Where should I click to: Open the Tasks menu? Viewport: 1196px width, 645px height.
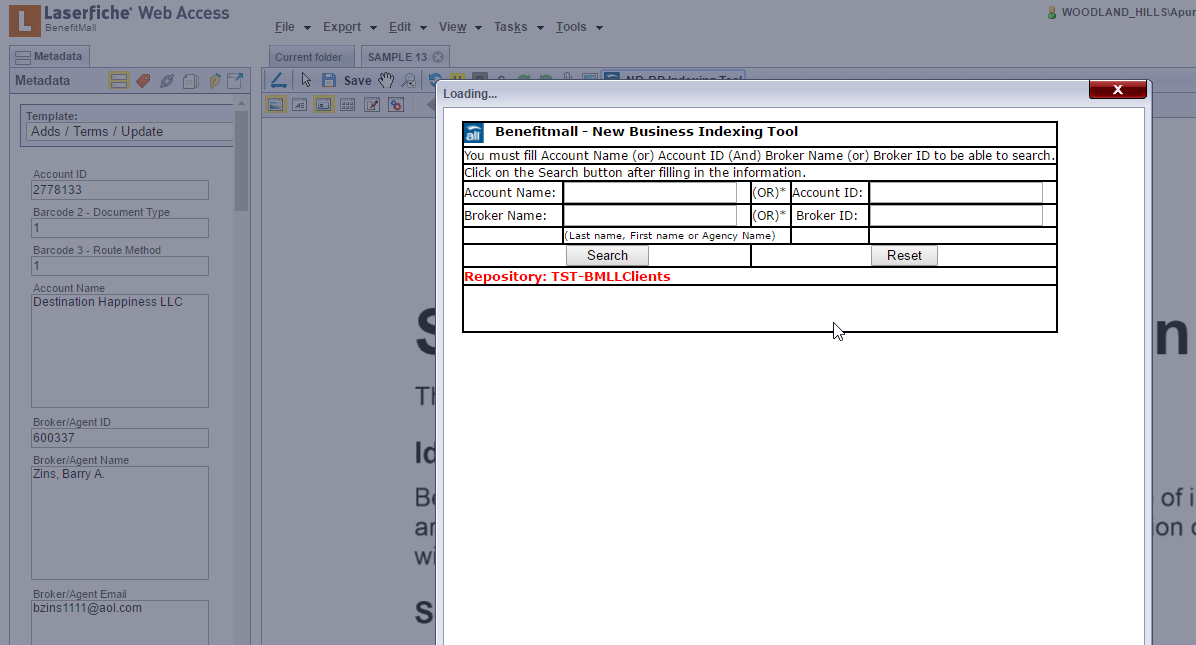pos(510,27)
